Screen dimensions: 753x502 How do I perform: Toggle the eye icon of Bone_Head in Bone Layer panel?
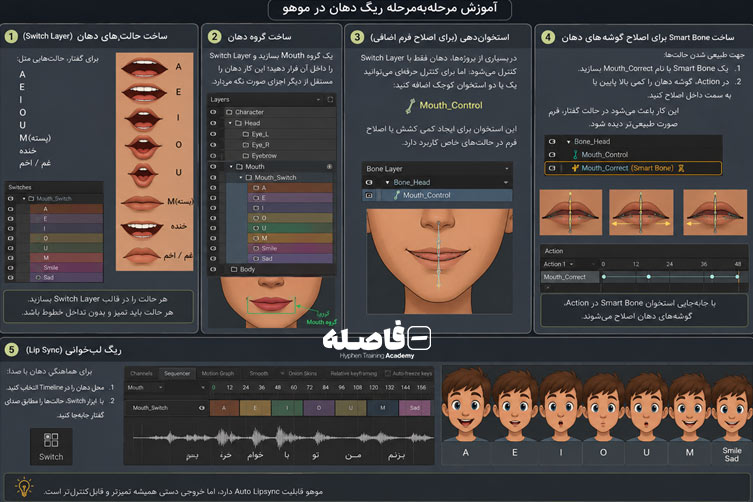point(369,182)
